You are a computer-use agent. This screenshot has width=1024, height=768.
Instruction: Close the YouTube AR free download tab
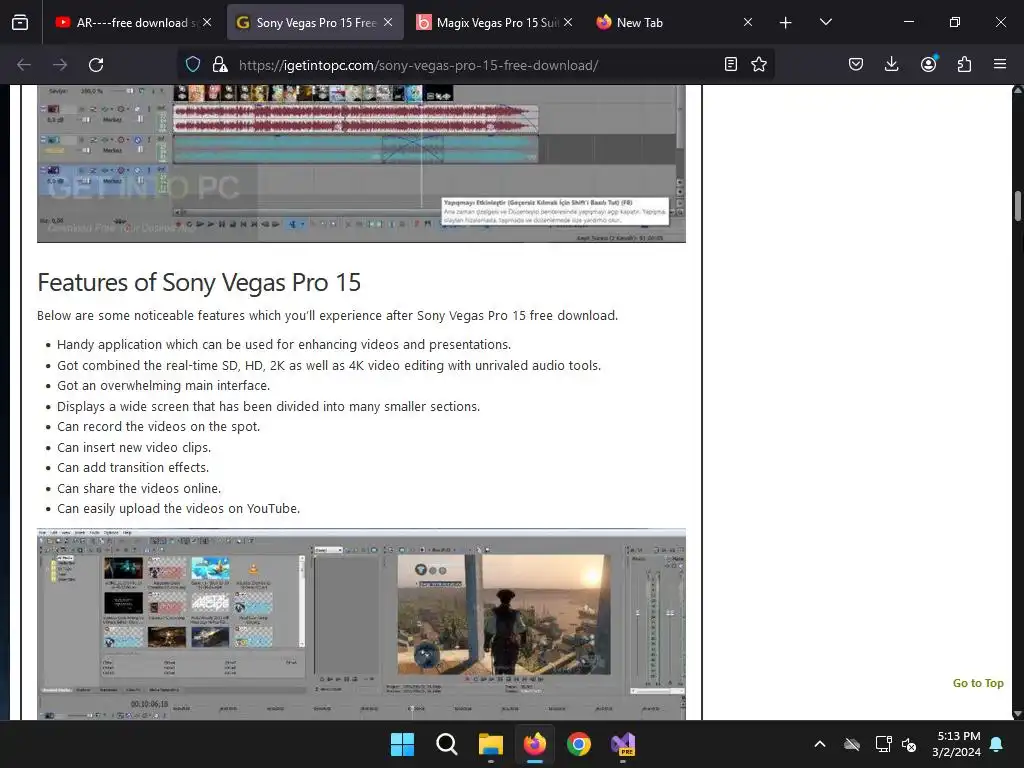207,22
